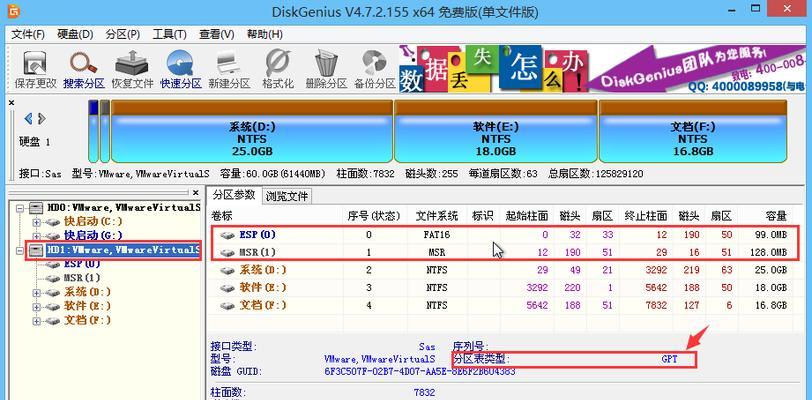Close the disk map panel with the X
This screenshot has height=400, width=812.
(11, 103)
